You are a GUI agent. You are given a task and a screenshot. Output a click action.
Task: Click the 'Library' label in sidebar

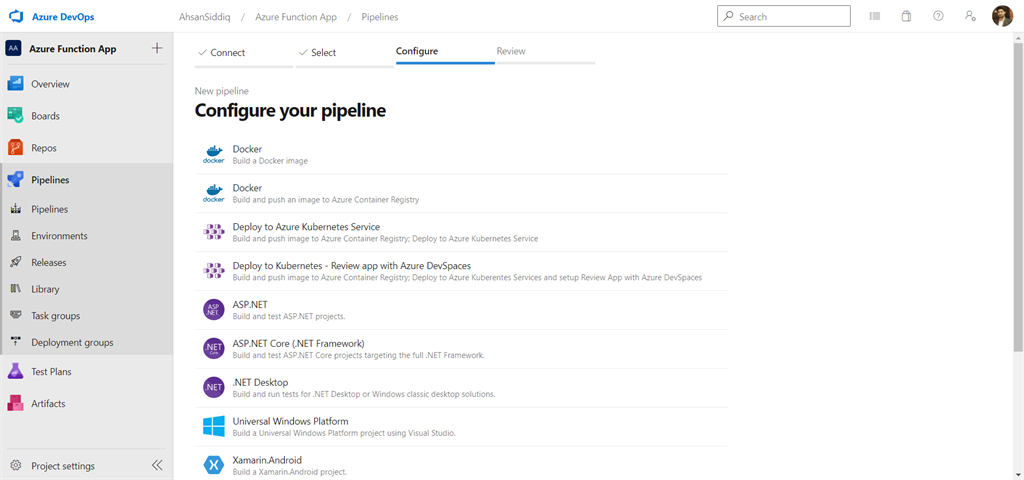coord(45,289)
